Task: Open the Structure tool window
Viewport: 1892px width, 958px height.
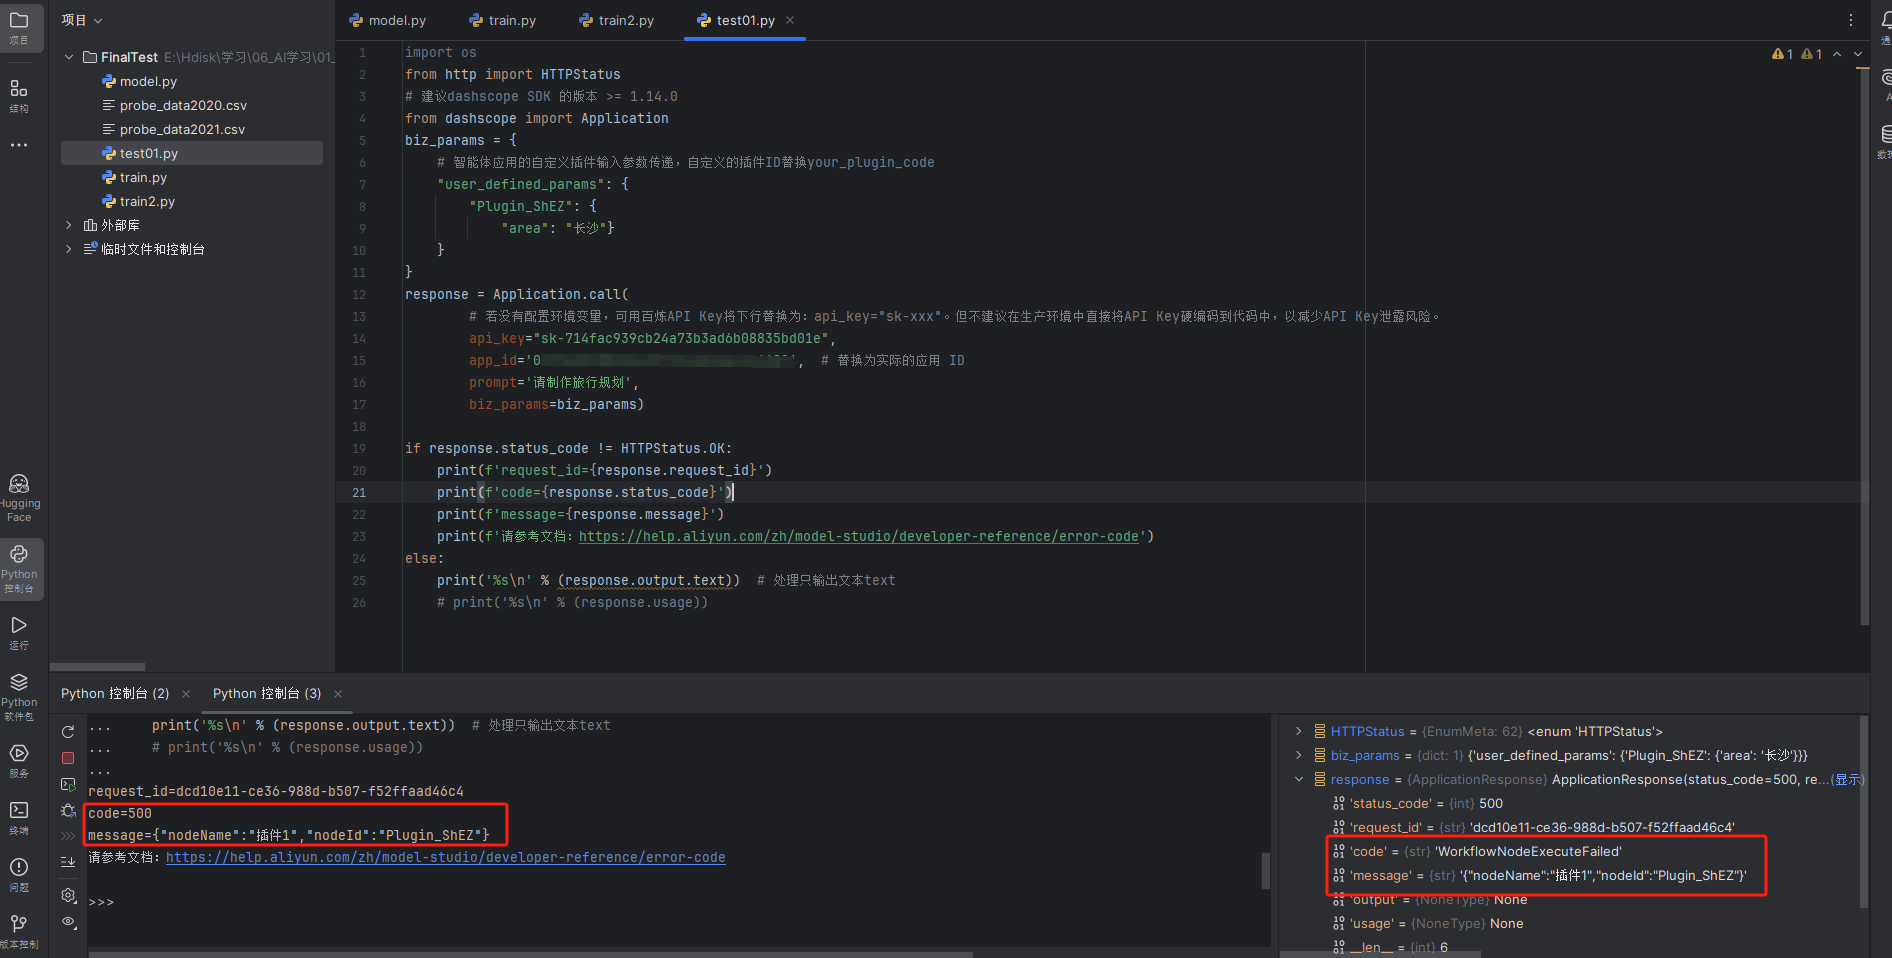Action: tap(19, 94)
